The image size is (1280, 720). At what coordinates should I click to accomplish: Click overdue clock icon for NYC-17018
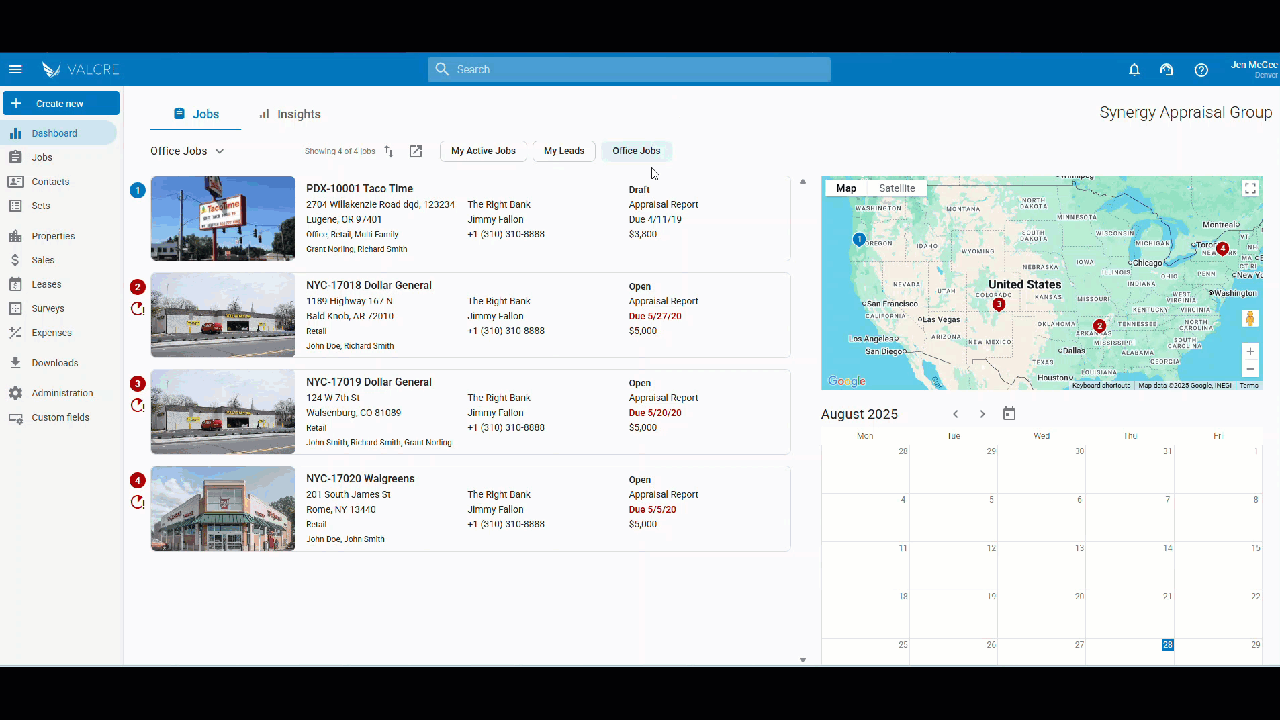(138, 308)
